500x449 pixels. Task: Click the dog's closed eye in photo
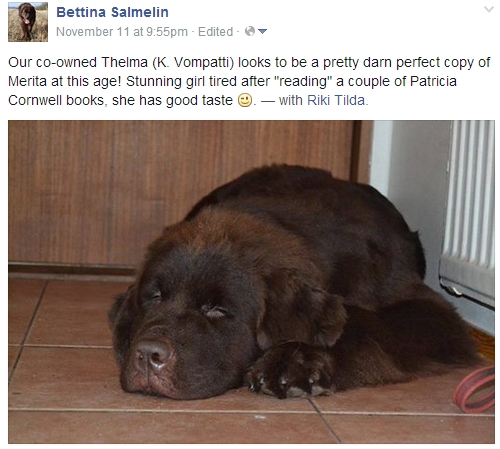[215, 312]
